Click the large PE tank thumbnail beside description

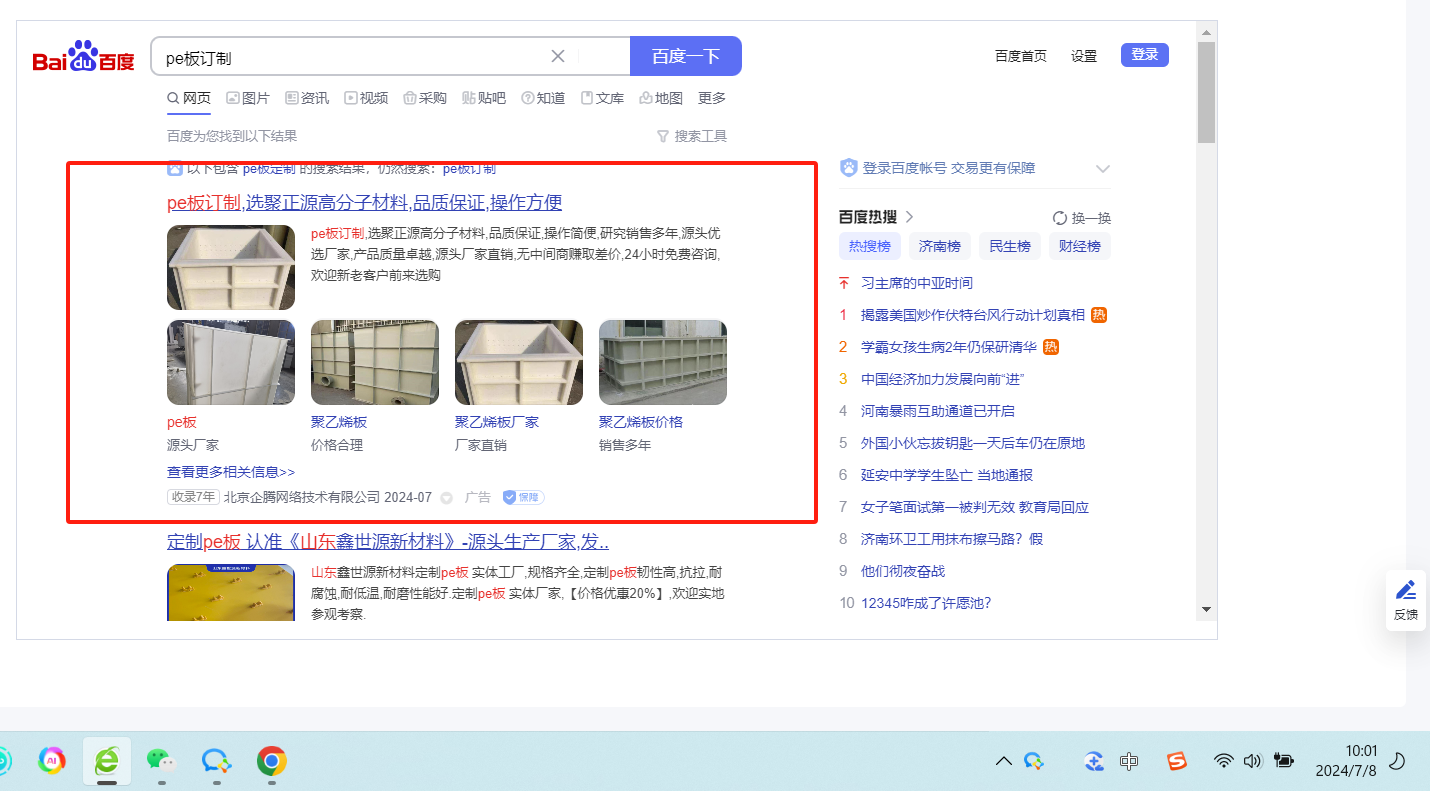pyautogui.click(x=231, y=268)
